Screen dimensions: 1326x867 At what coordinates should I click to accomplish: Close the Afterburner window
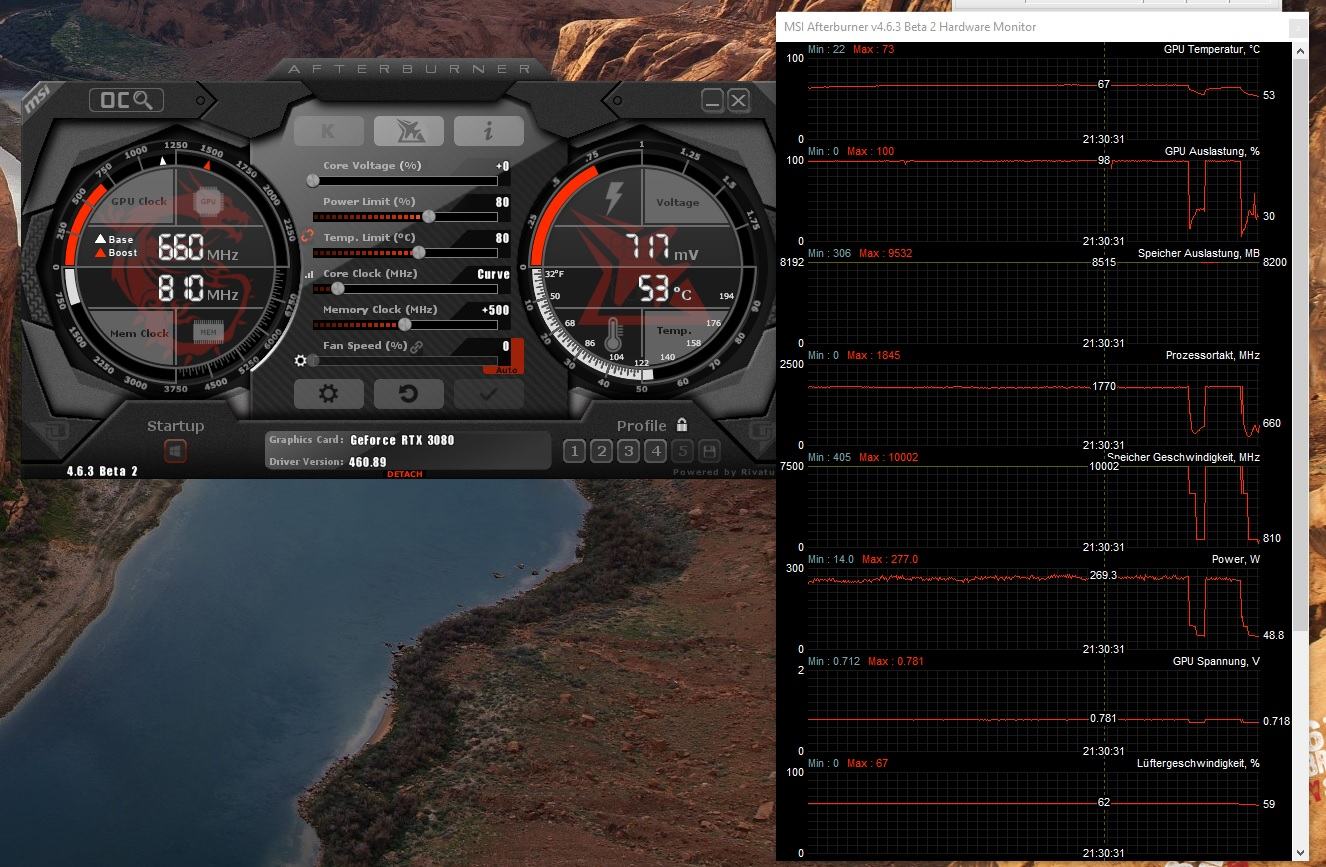pos(738,100)
